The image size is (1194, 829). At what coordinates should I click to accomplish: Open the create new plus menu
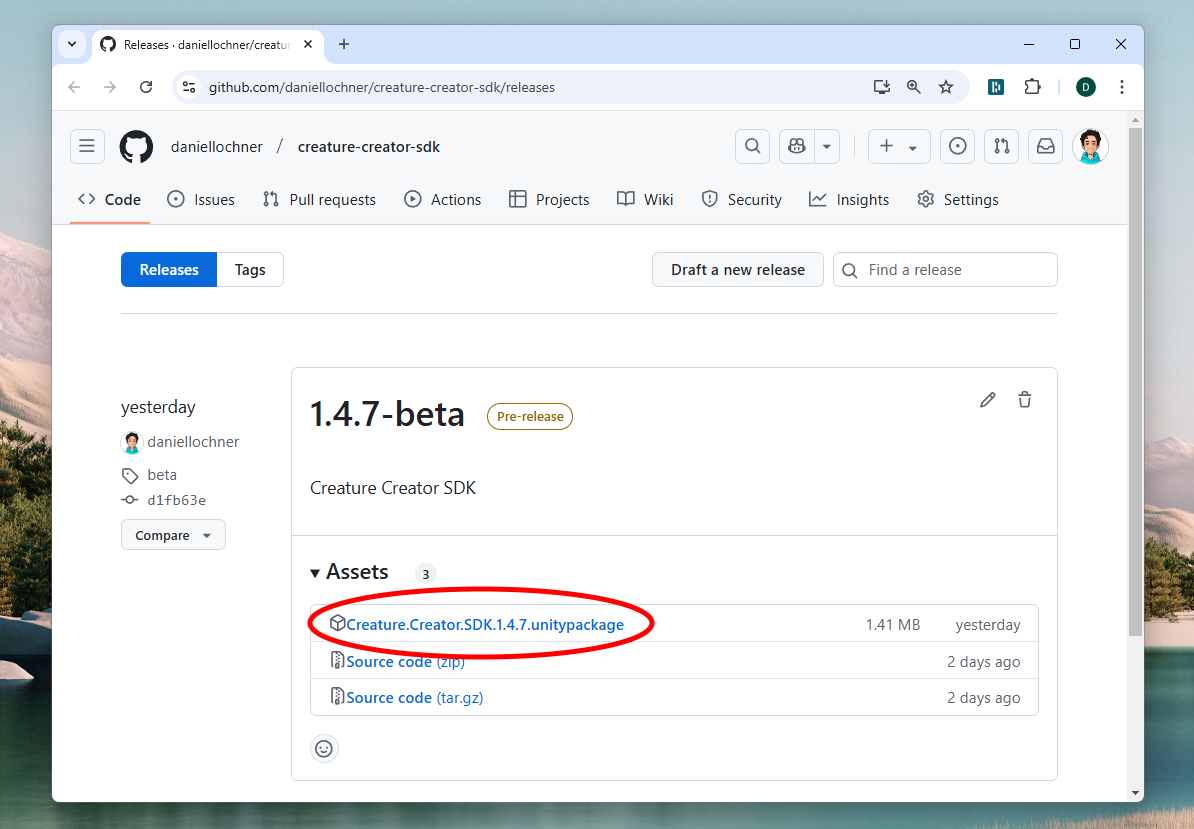899,146
